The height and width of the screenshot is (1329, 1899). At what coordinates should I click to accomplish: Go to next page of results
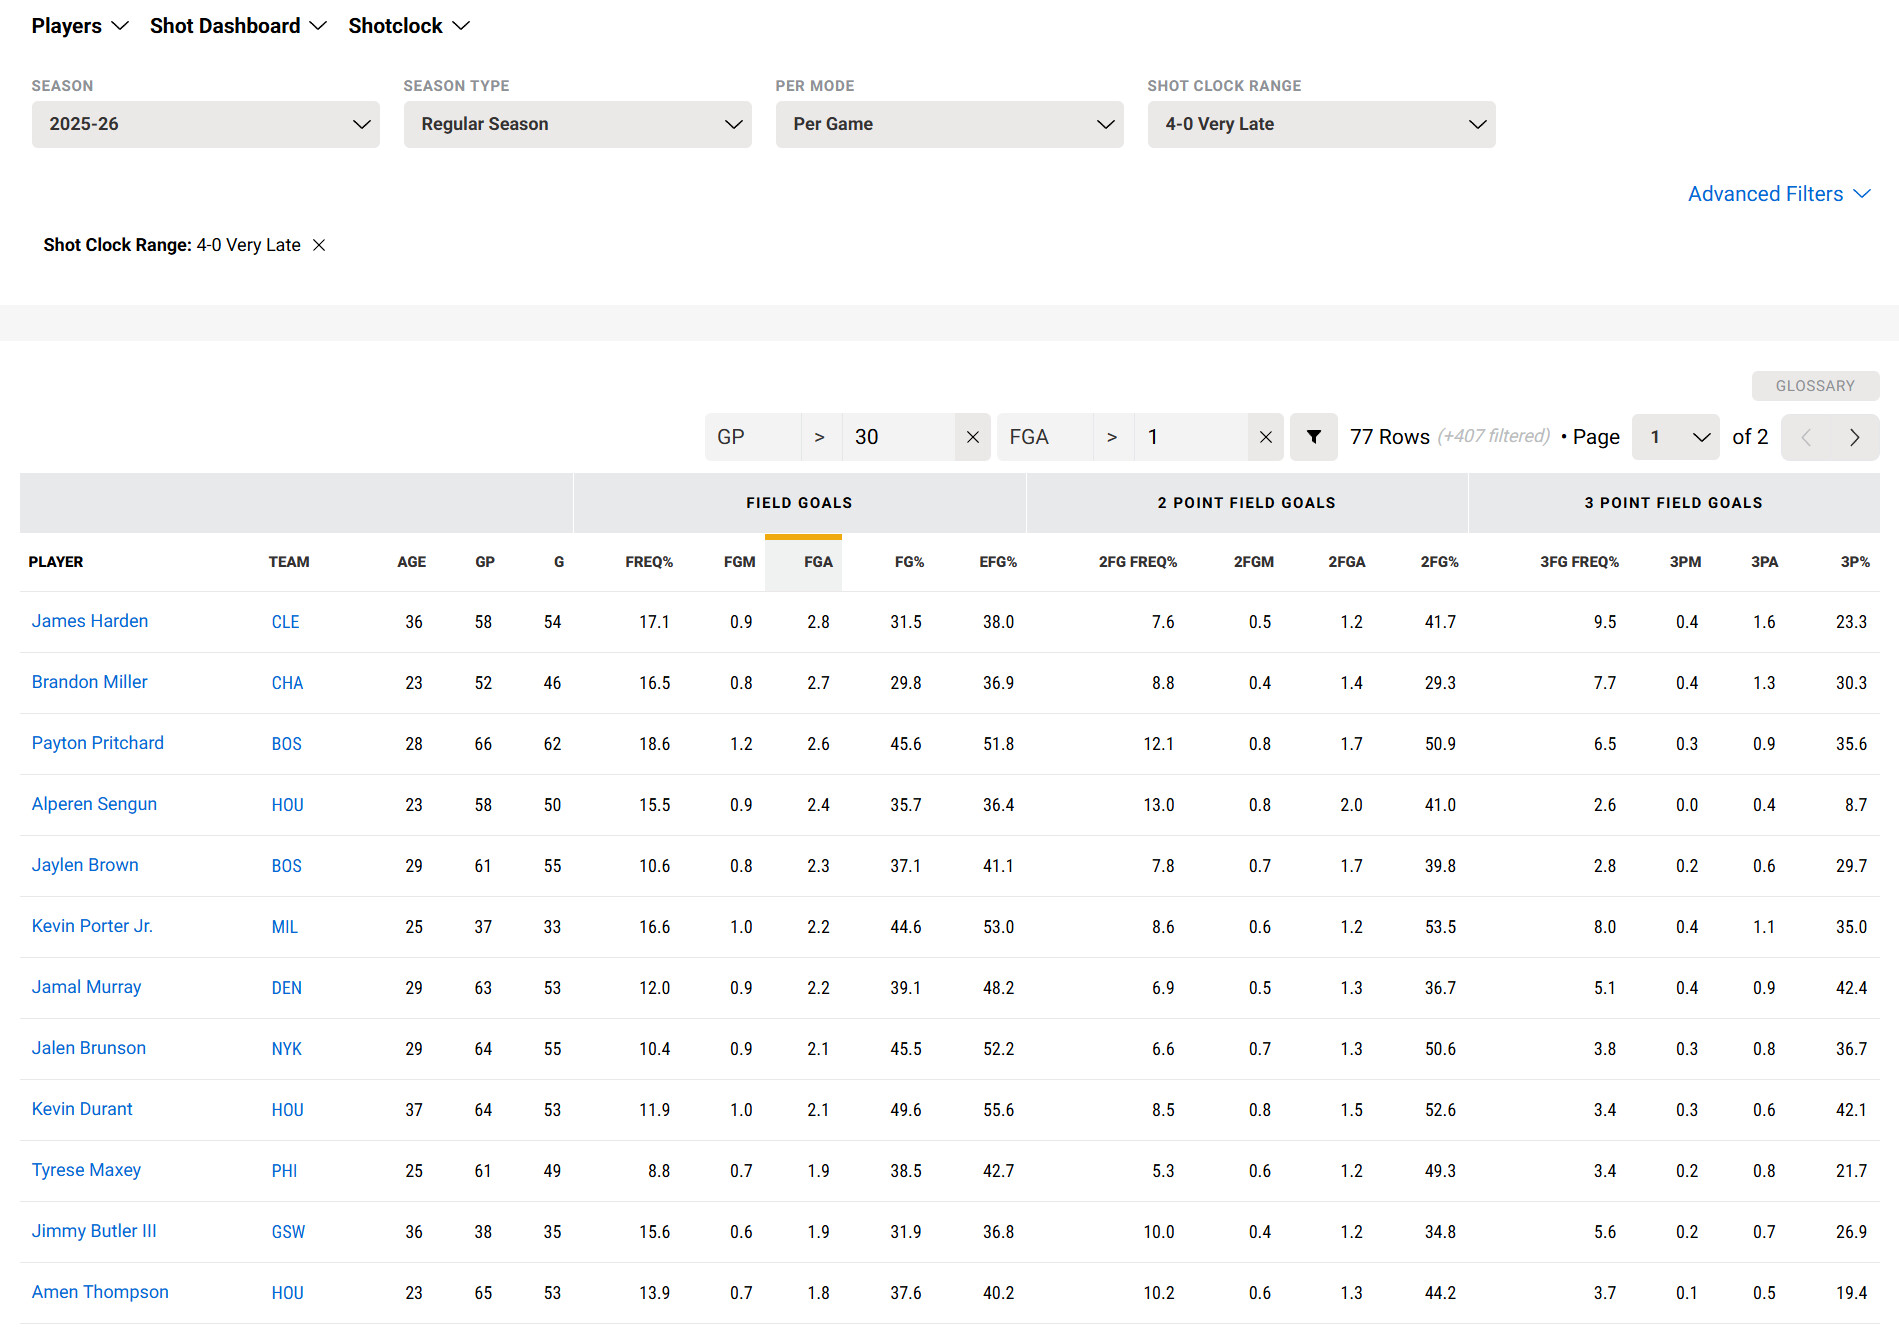[x=1854, y=437]
